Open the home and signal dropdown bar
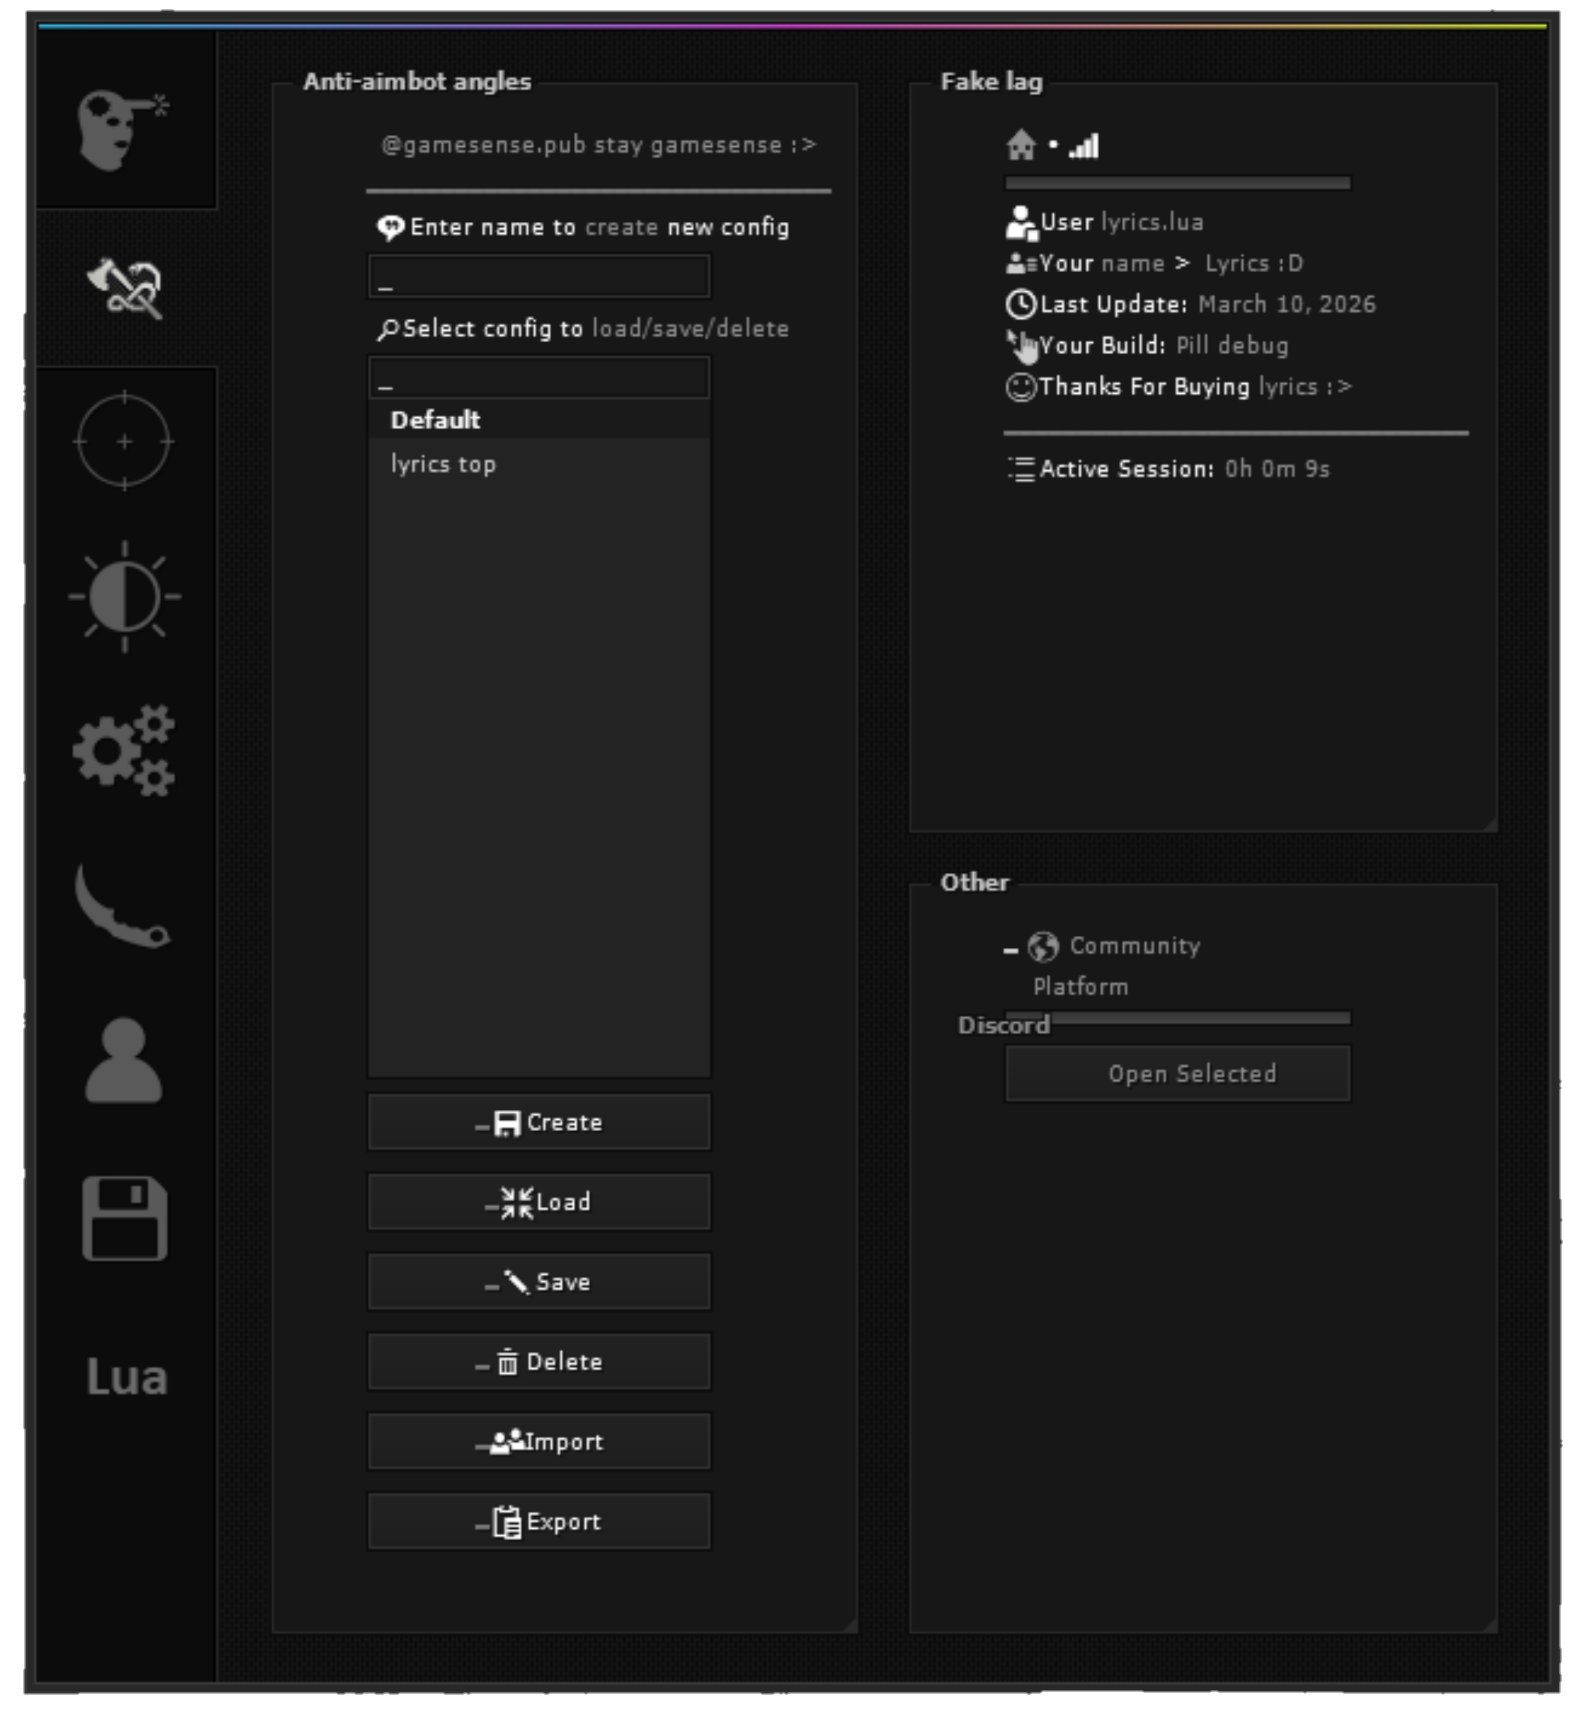This screenshot has height=1711, width=1590. click(x=1178, y=183)
